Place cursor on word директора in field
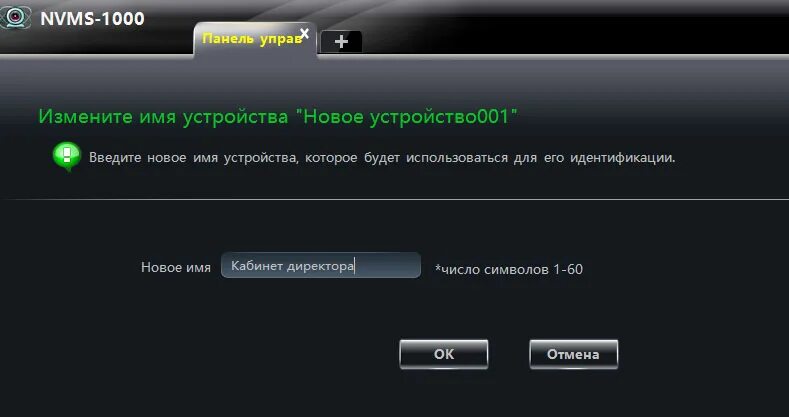 [x=320, y=266]
